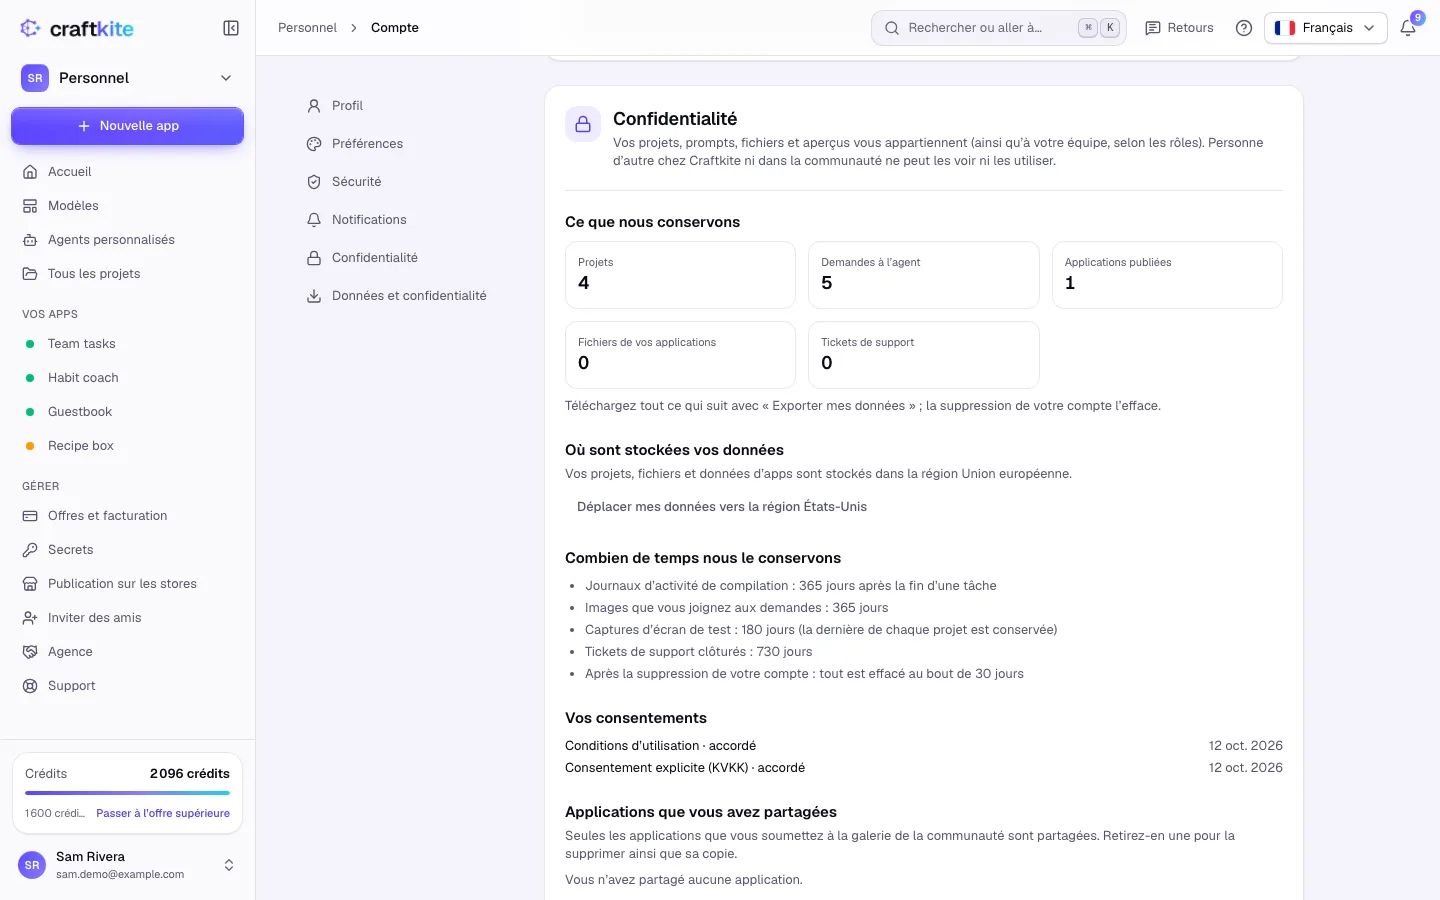
Task: Open the Habit coach app
Action: pos(127,378)
